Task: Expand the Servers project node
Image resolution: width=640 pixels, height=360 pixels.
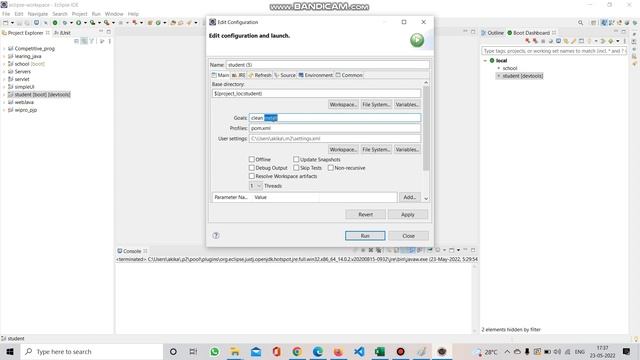Action: pos(4,71)
